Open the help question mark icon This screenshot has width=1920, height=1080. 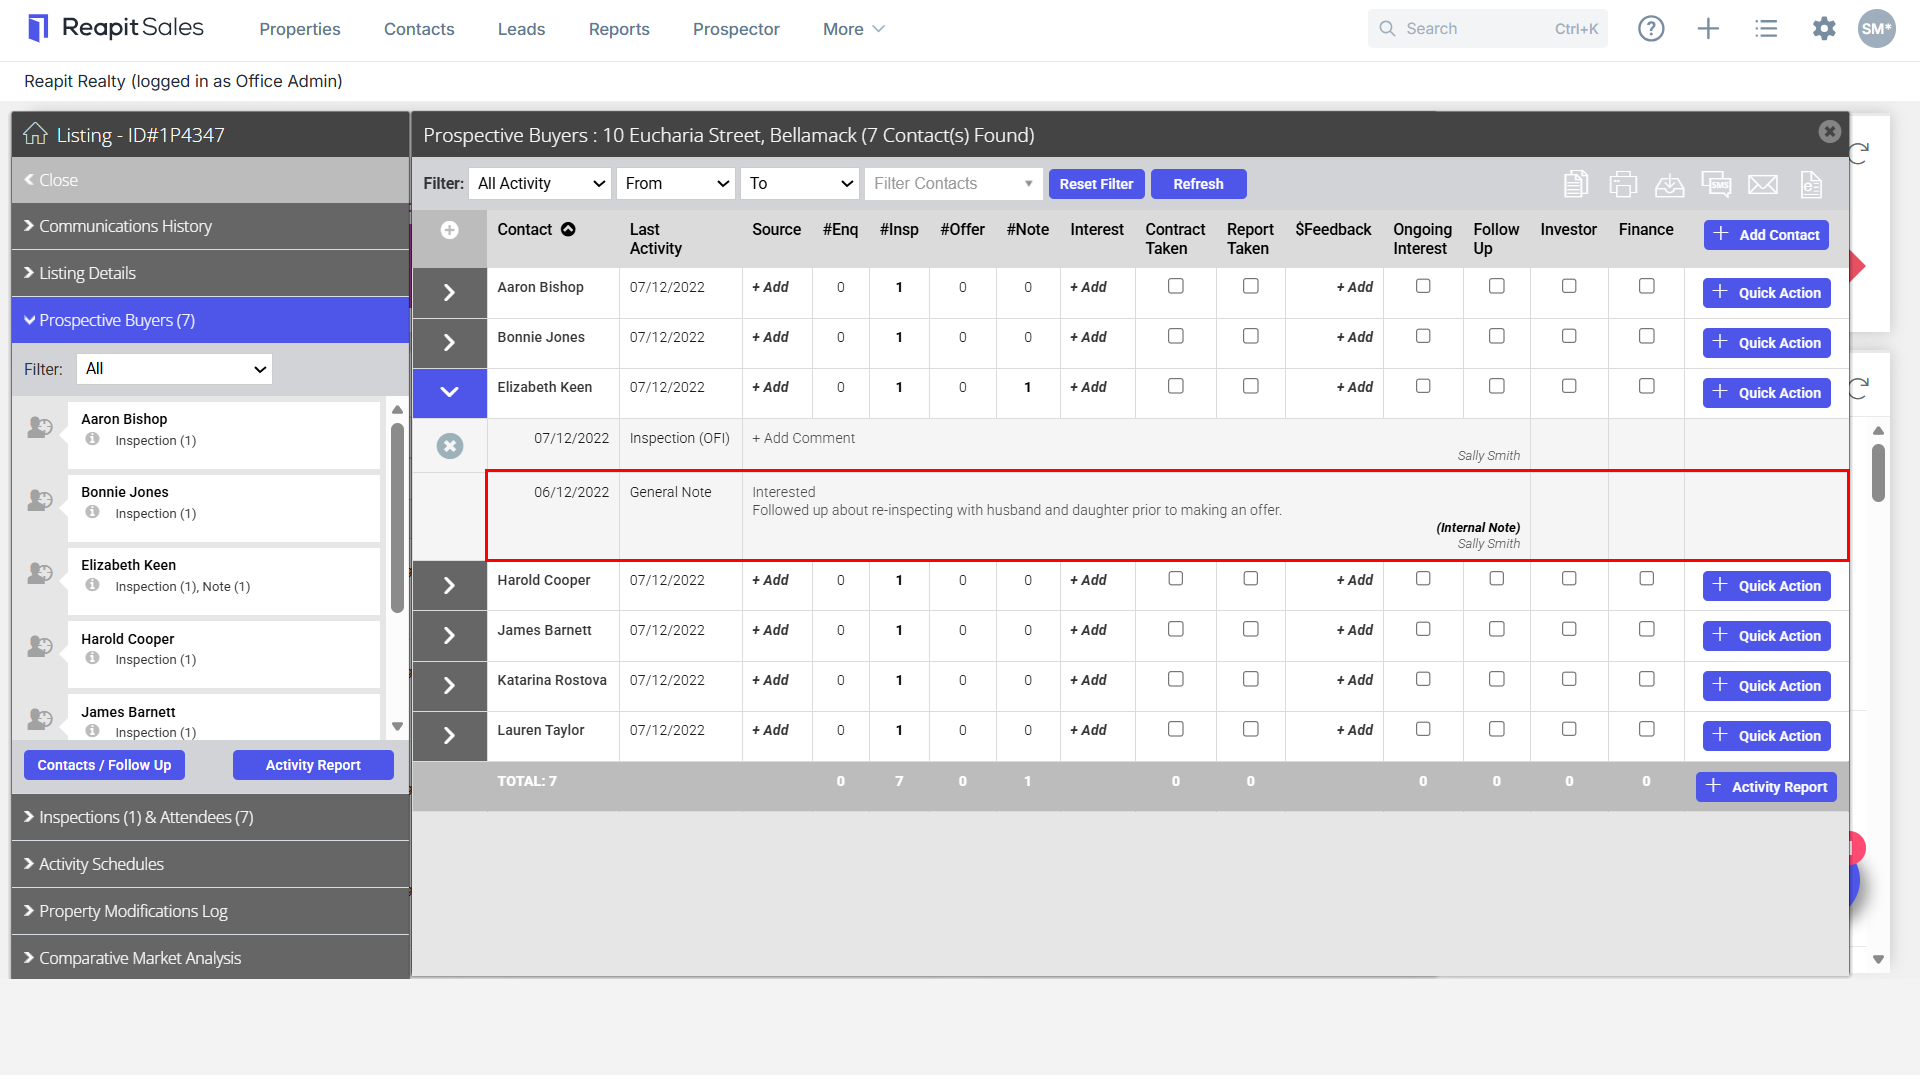(x=1651, y=29)
